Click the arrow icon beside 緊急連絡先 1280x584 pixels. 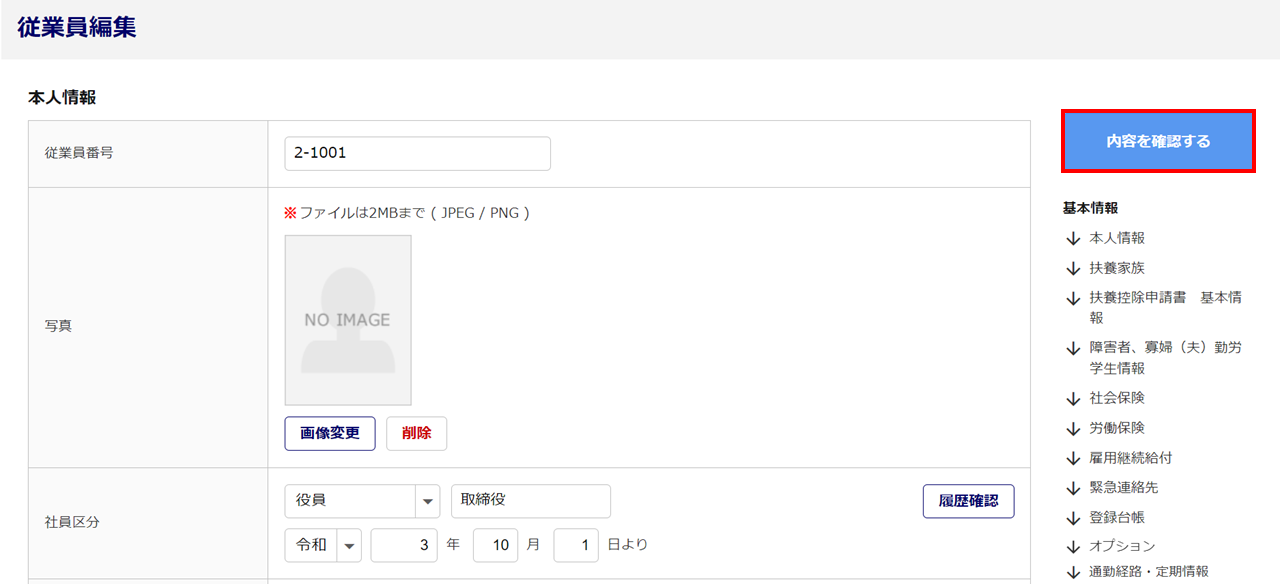tap(1073, 488)
